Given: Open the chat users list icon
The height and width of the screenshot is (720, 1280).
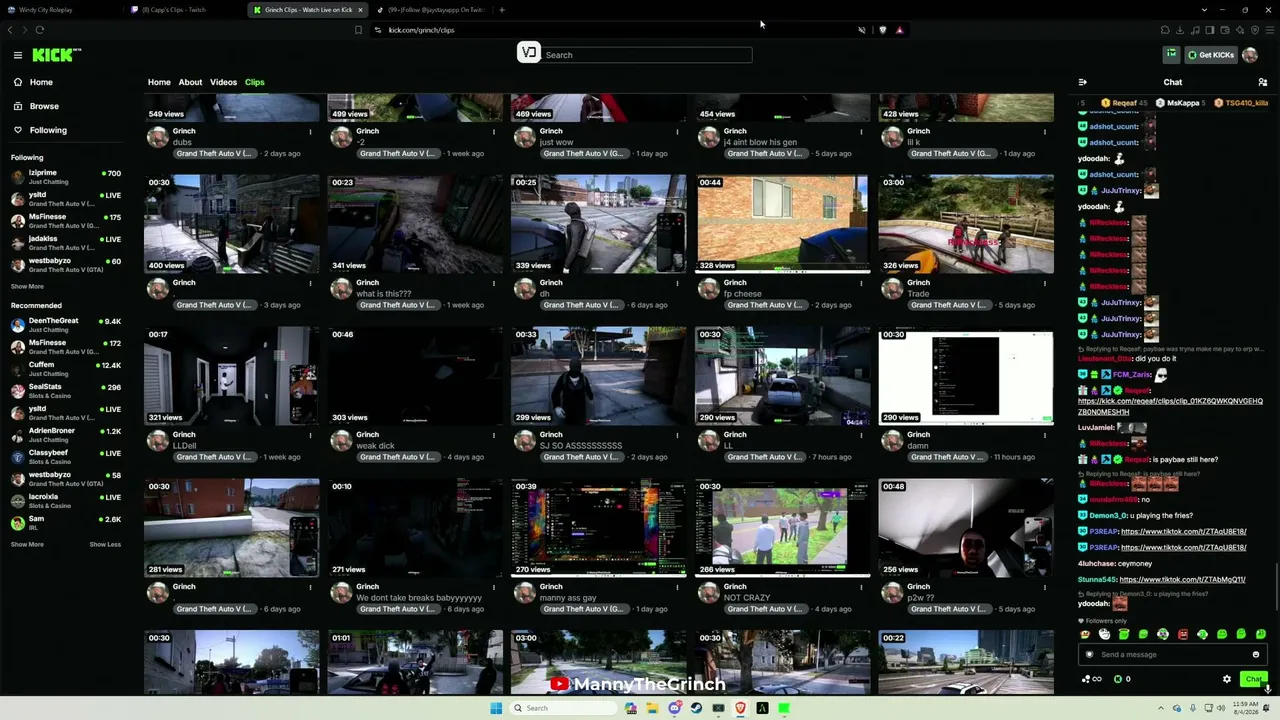Looking at the screenshot, I should click(1263, 82).
